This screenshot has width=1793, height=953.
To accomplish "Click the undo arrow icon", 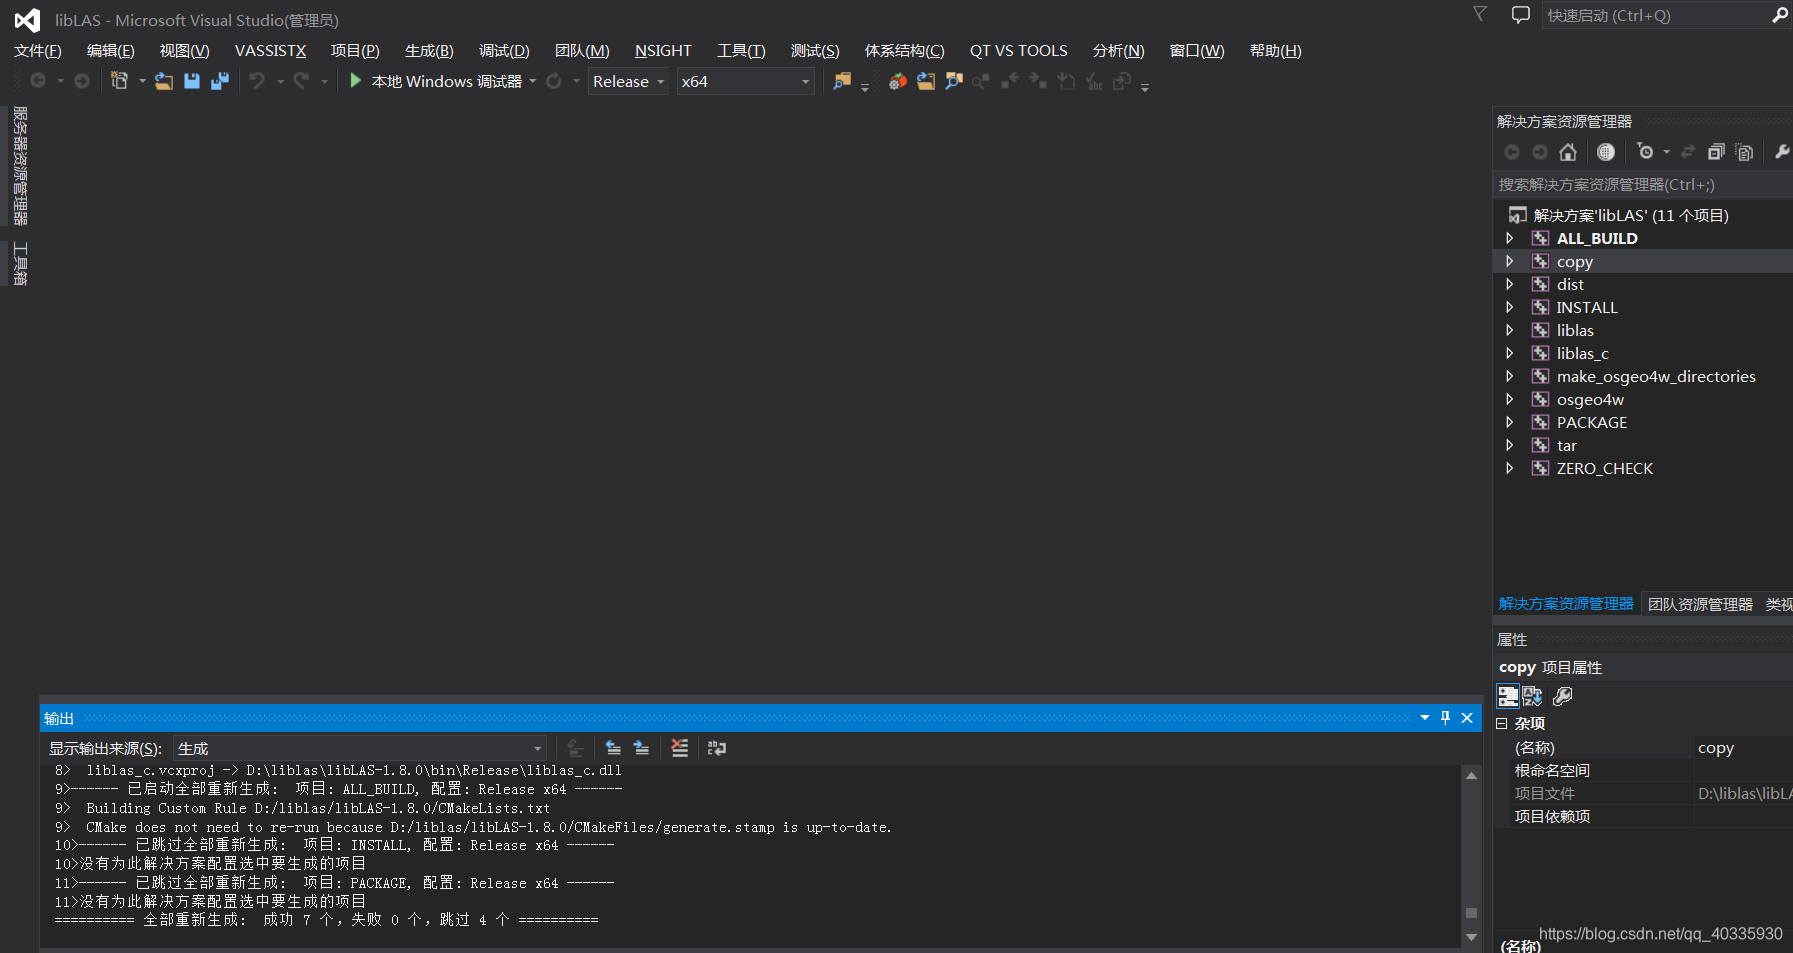I will [x=257, y=81].
